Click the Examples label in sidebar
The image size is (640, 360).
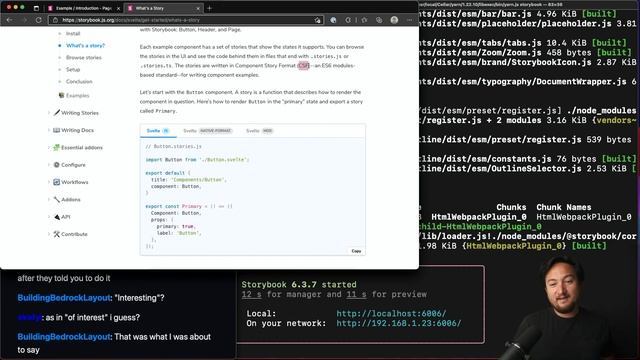click(x=78, y=96)
